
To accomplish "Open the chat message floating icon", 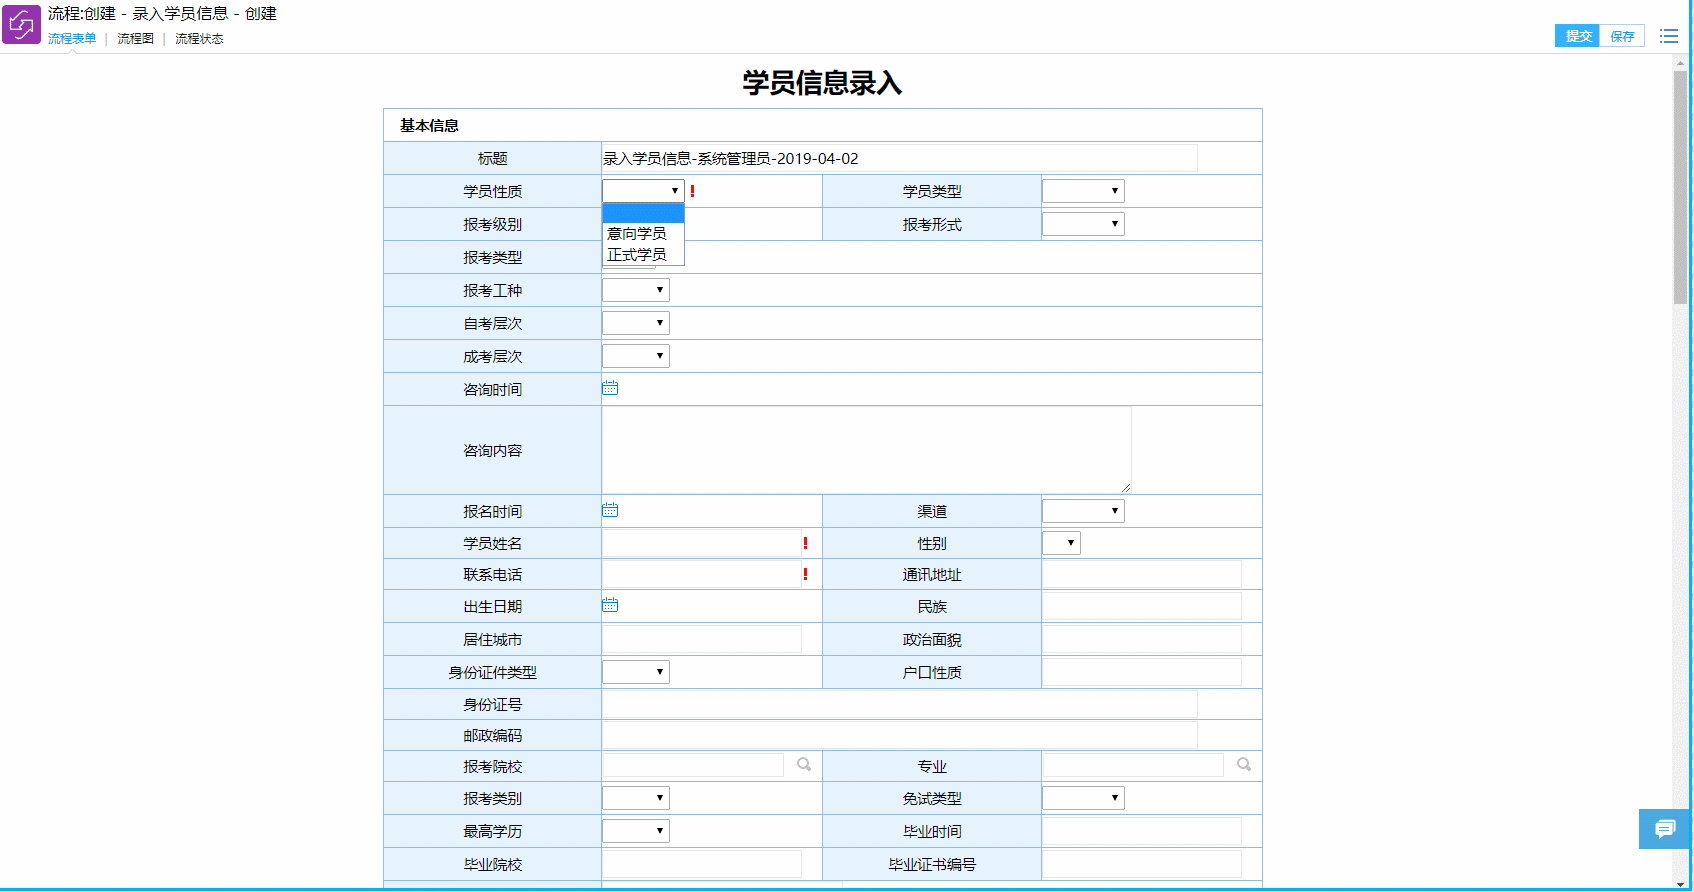I will 1665,829.
